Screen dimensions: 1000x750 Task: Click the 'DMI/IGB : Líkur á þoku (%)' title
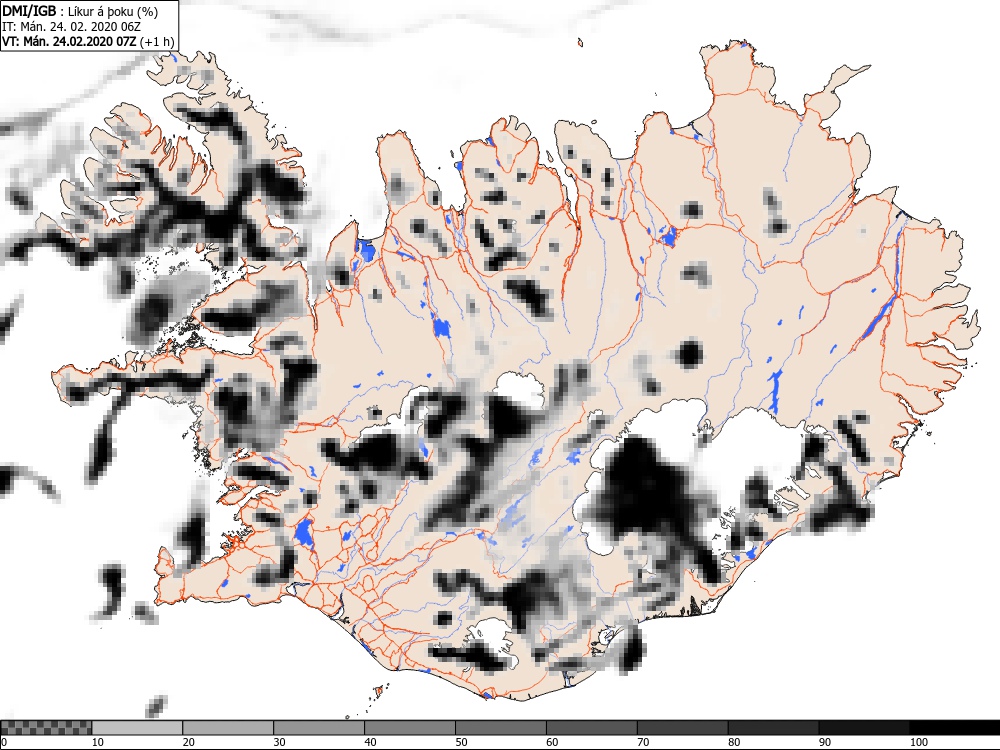click(80, 11)
